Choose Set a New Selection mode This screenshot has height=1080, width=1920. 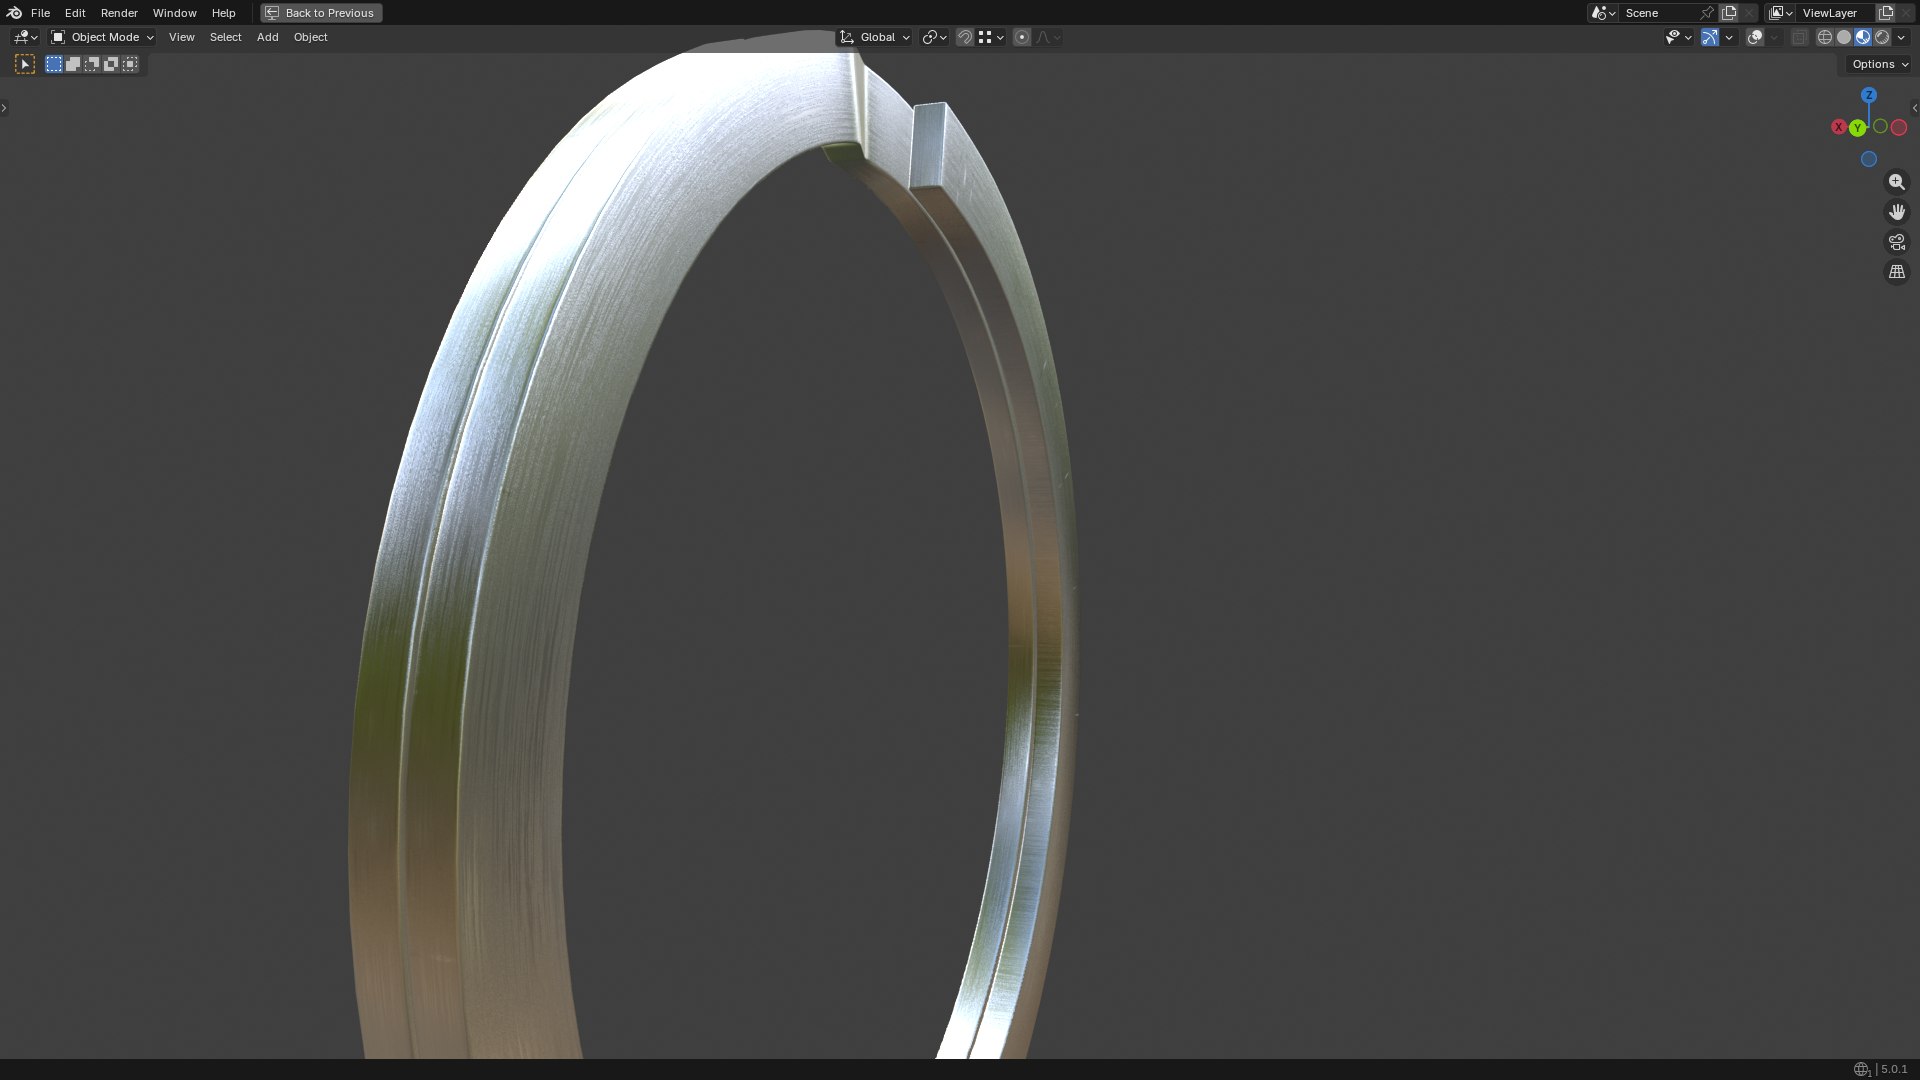tap(54, 64)
